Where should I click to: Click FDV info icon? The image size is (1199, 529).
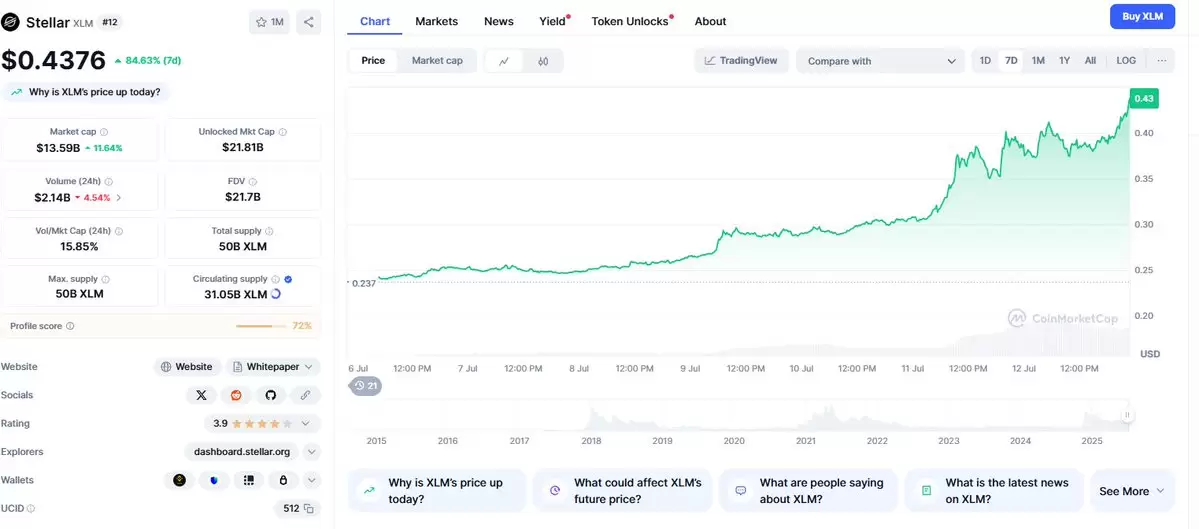[252, 181]
